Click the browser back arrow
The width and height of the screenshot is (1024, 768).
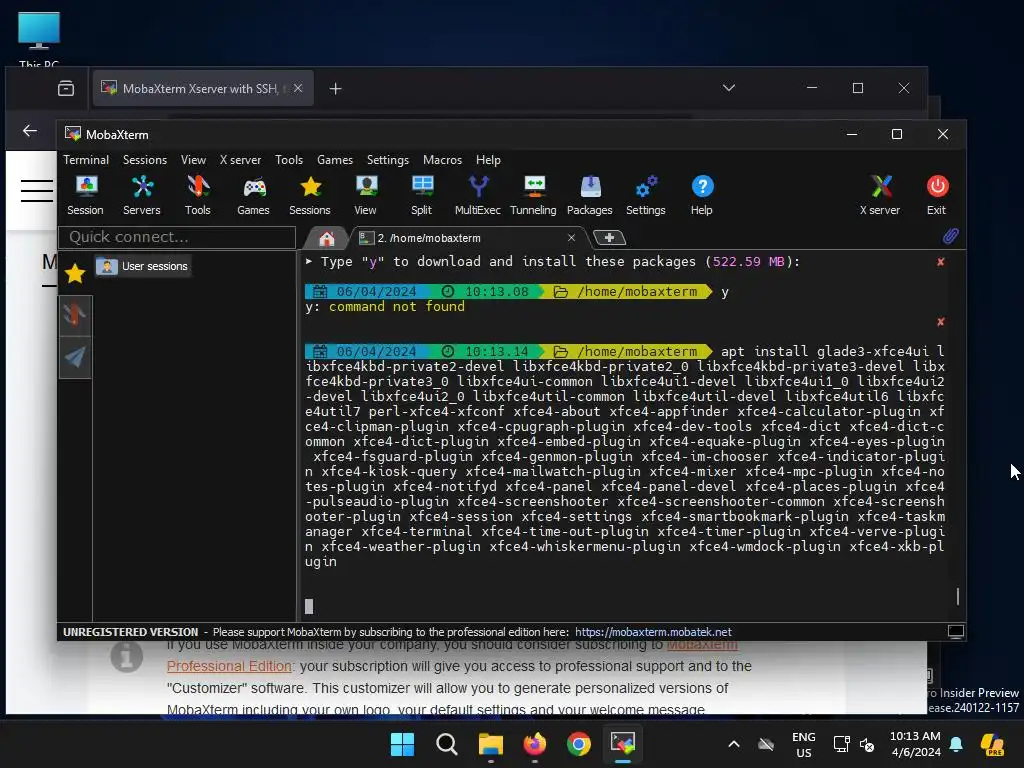[29, 131]
